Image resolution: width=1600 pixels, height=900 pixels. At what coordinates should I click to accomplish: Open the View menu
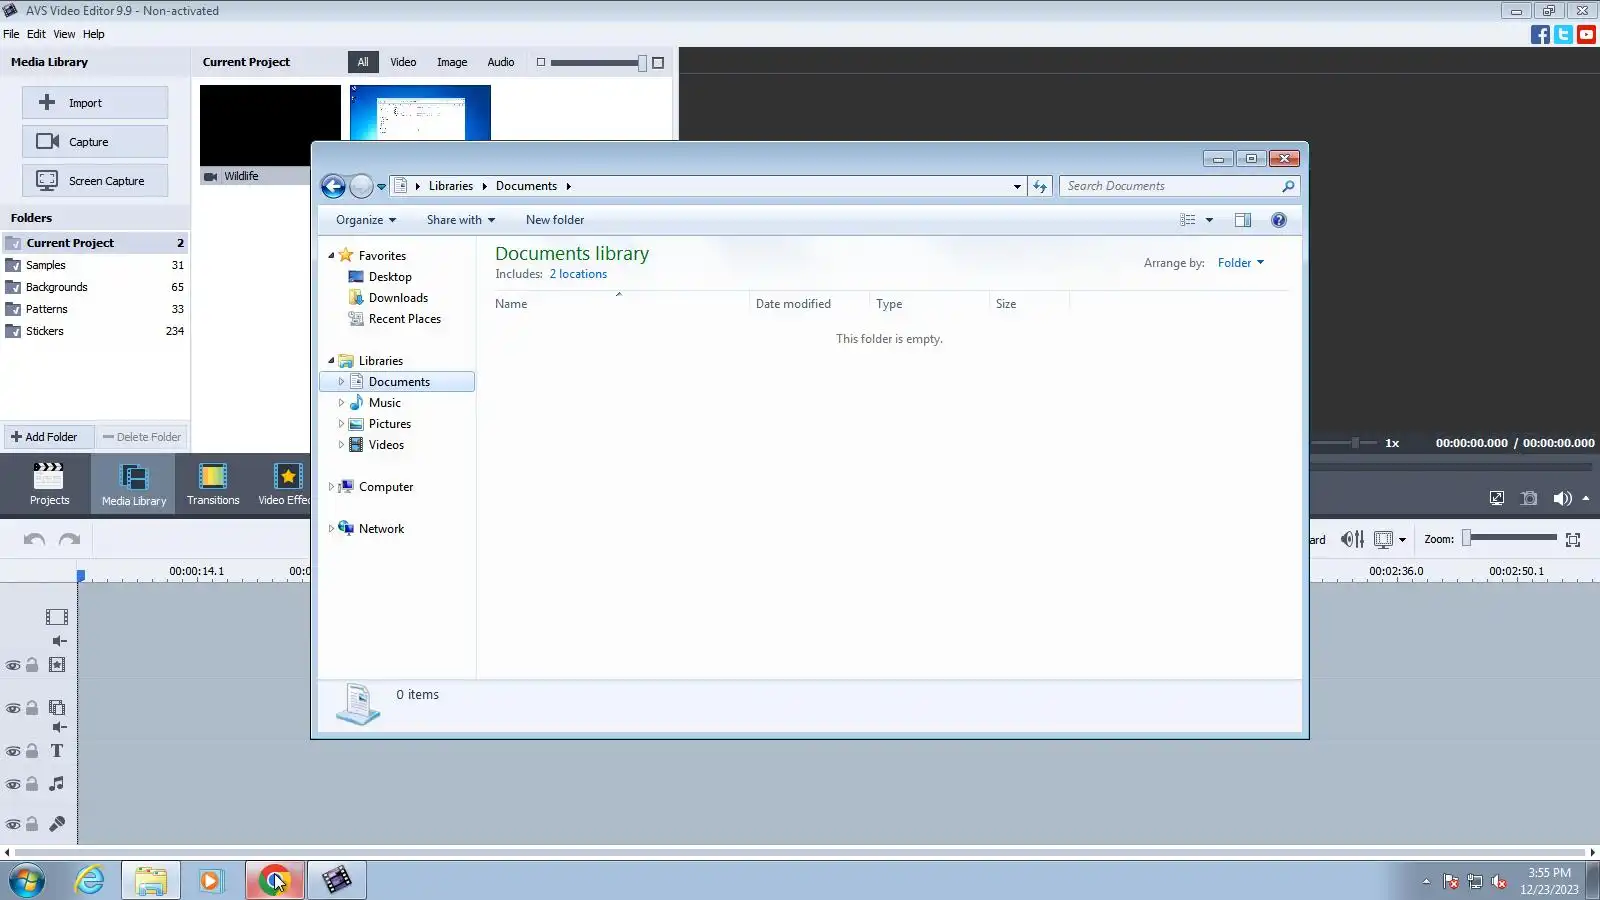click(x=64, y=34)
